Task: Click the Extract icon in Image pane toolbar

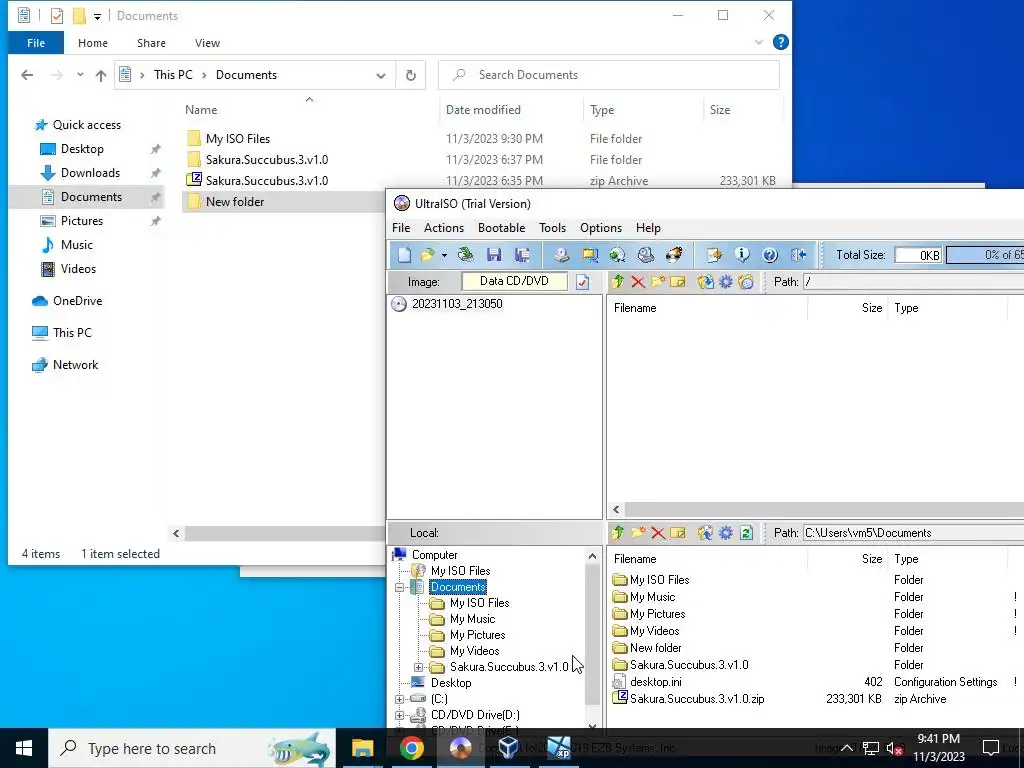Action: (x=705, y=281)
